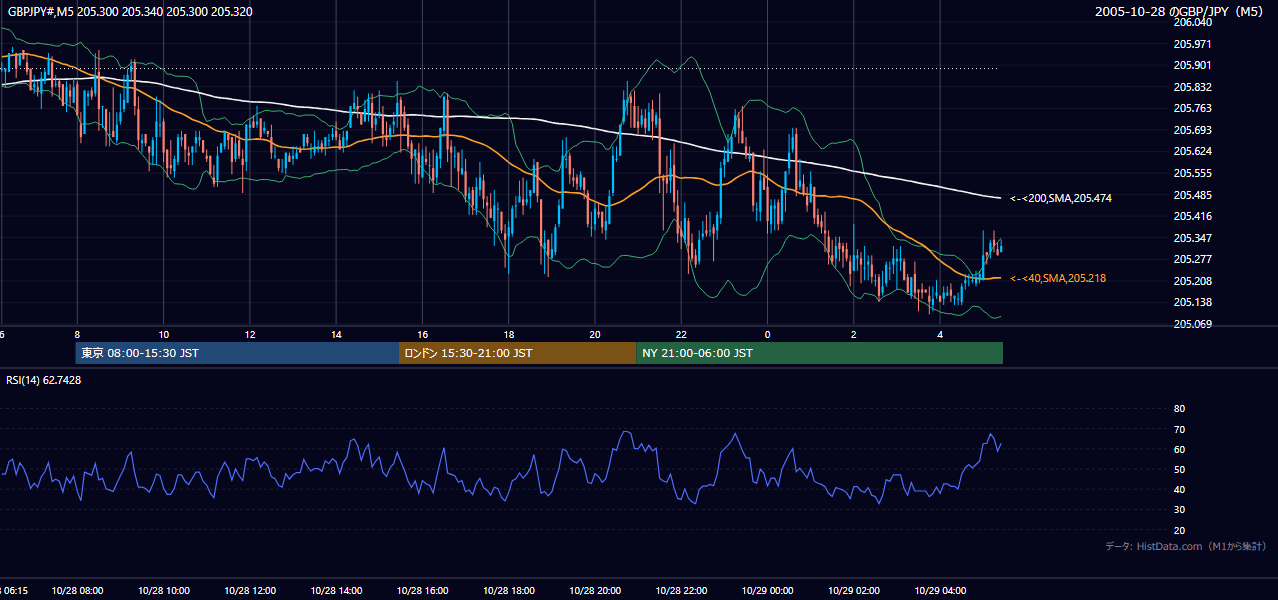Click hour tick 22 below price chart
Screen dimensions: 1278x600
click(x=681, y=334)
